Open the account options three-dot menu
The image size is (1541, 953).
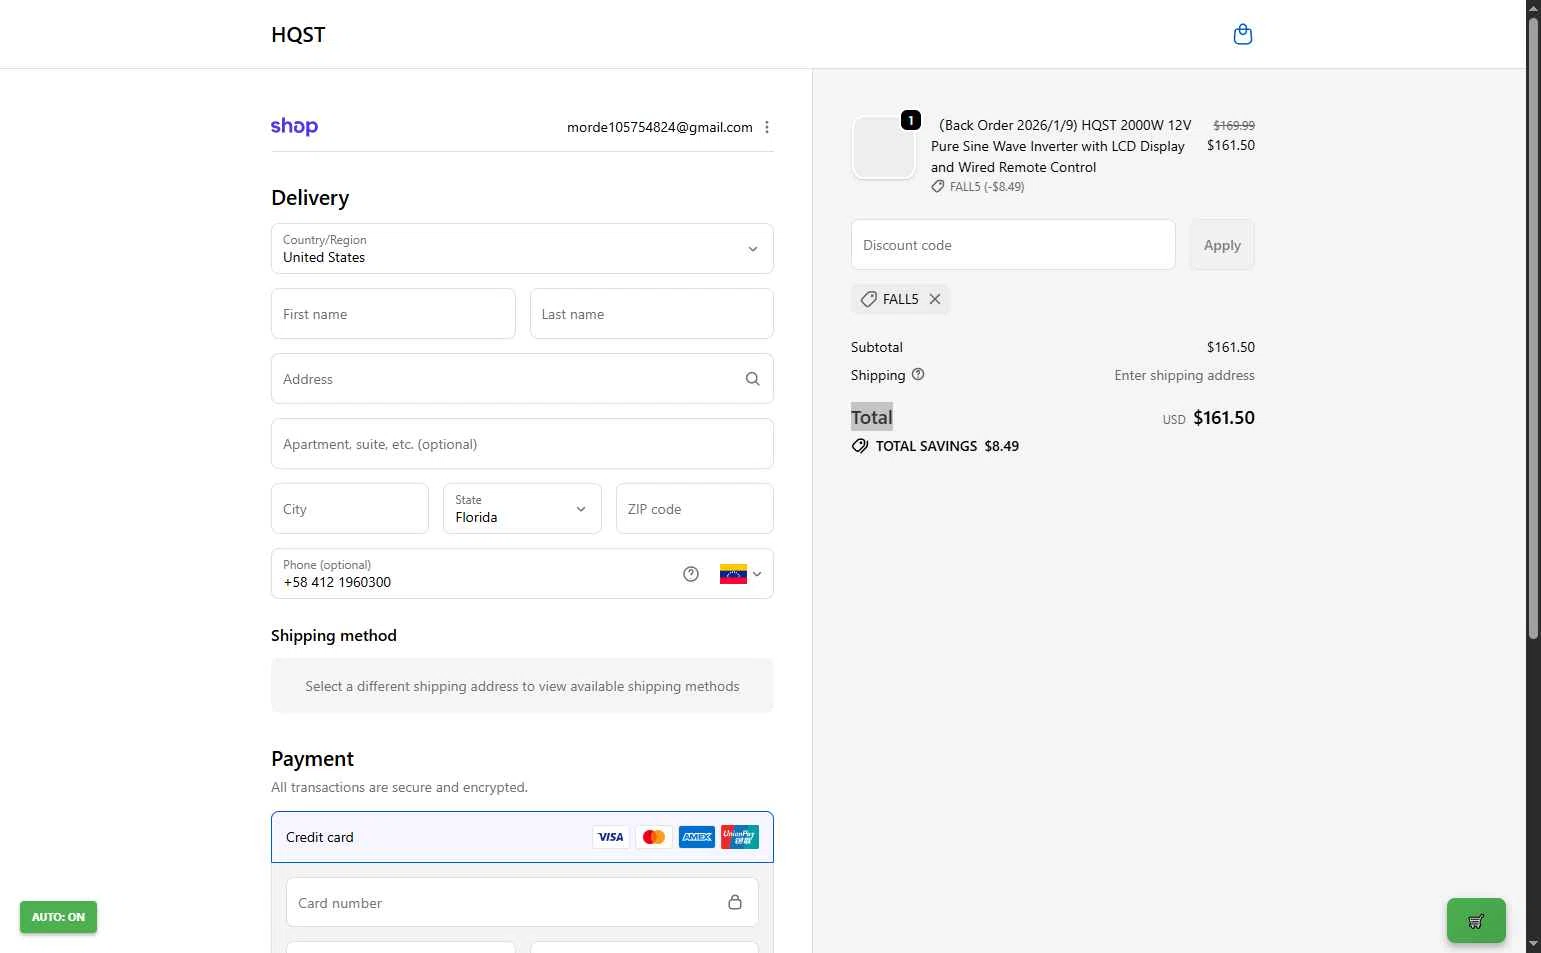click(767, 127)
